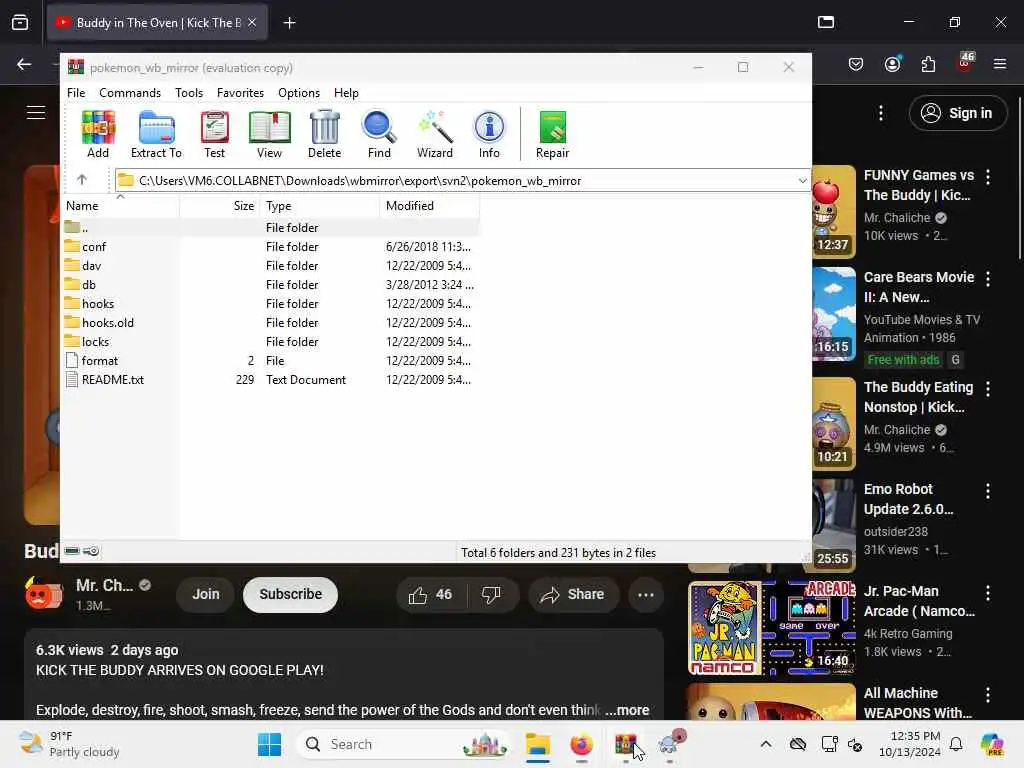Click the Info toolbar icon

point(489,134)
